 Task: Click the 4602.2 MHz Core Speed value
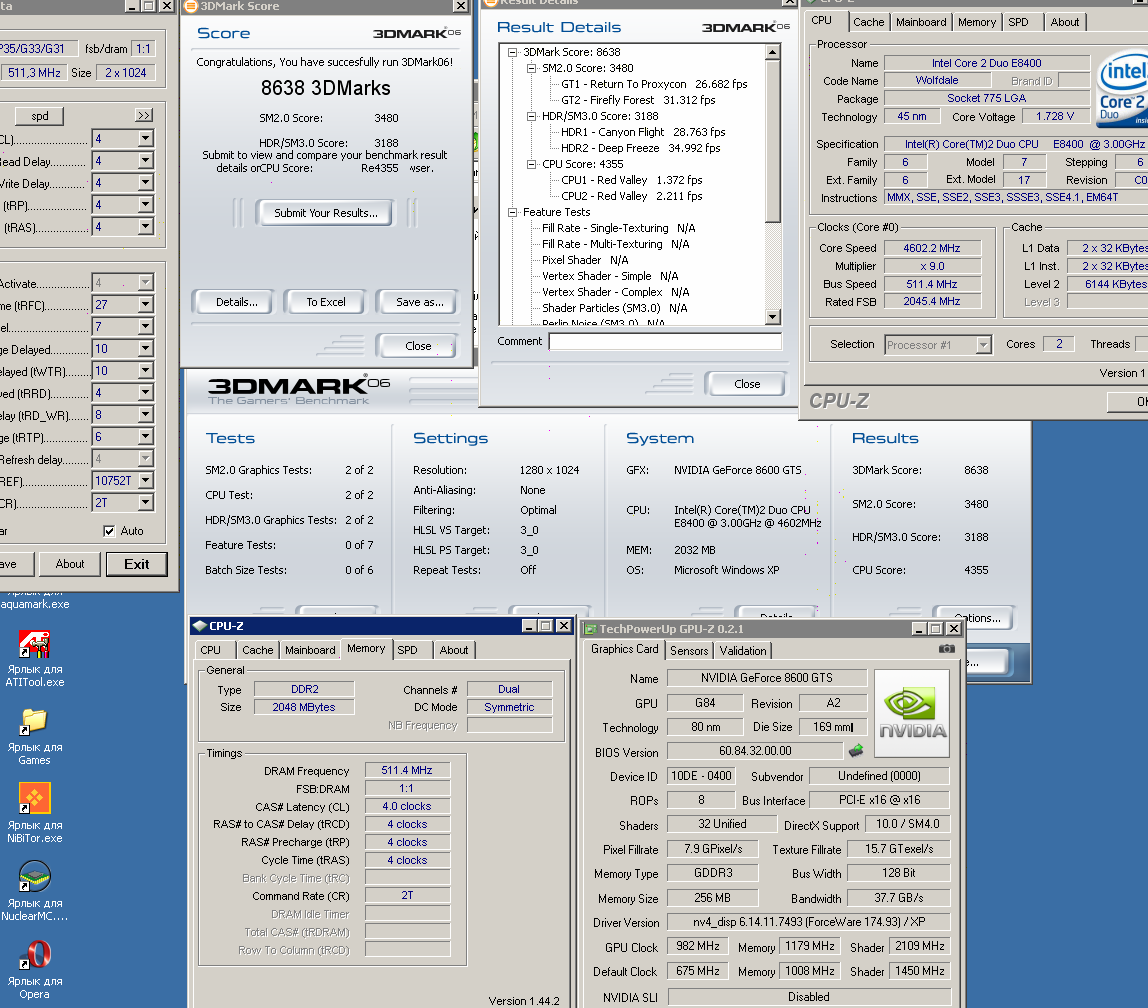point(931,248)
